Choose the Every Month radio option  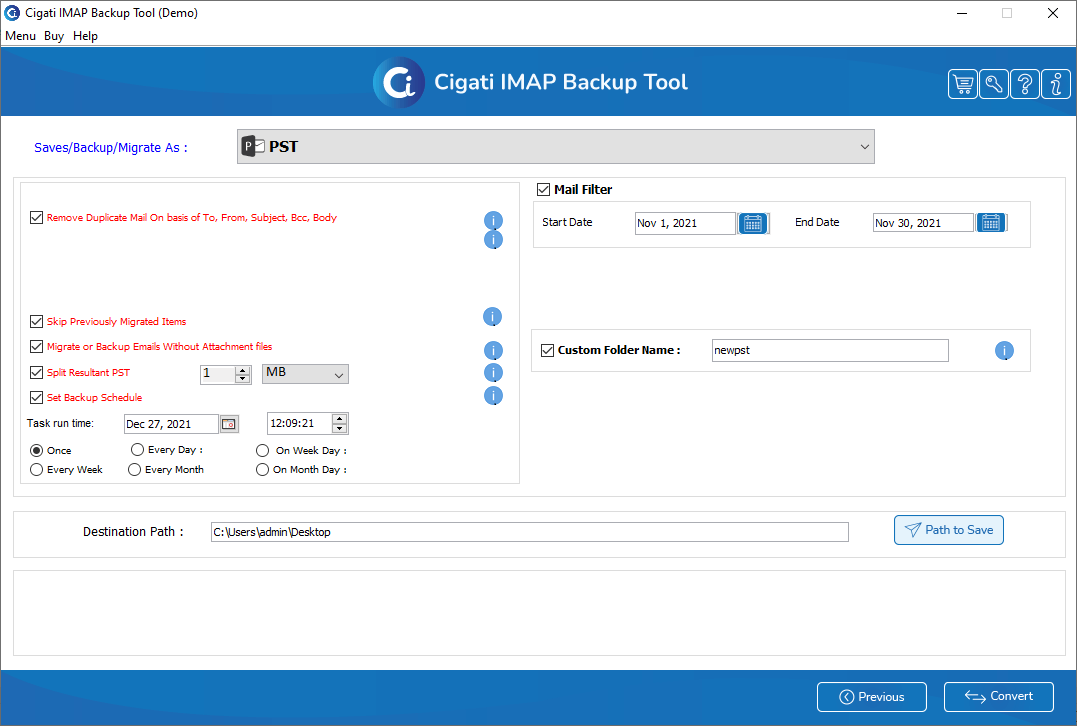coord(135,470)
